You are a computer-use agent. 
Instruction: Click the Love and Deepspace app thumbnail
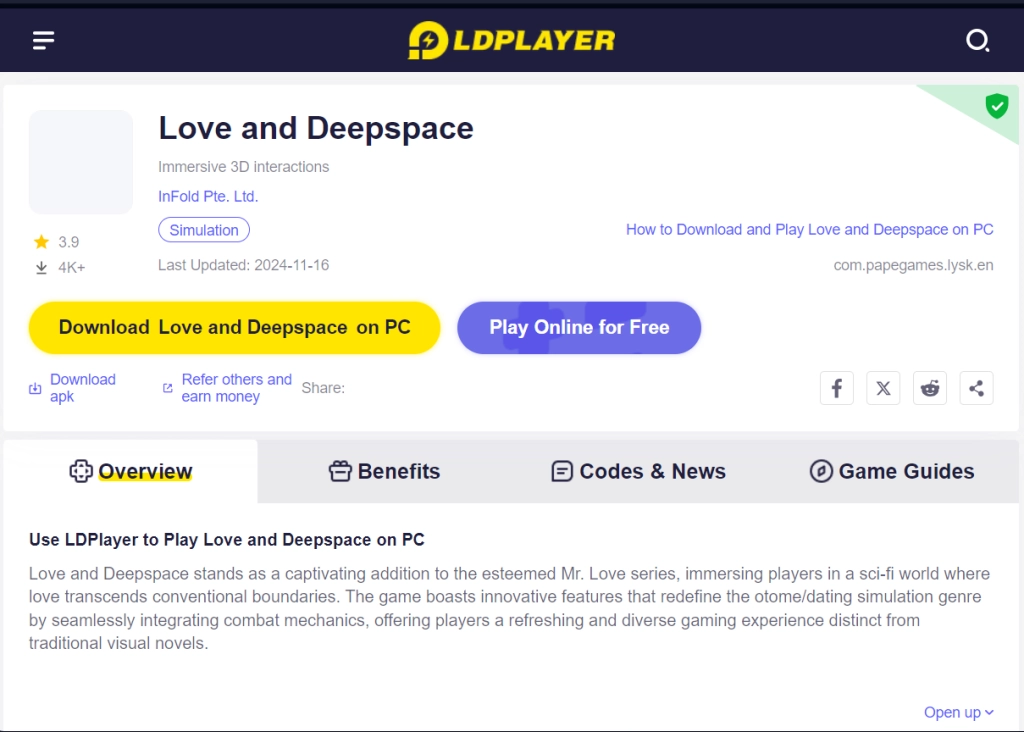tap(81, 162)
